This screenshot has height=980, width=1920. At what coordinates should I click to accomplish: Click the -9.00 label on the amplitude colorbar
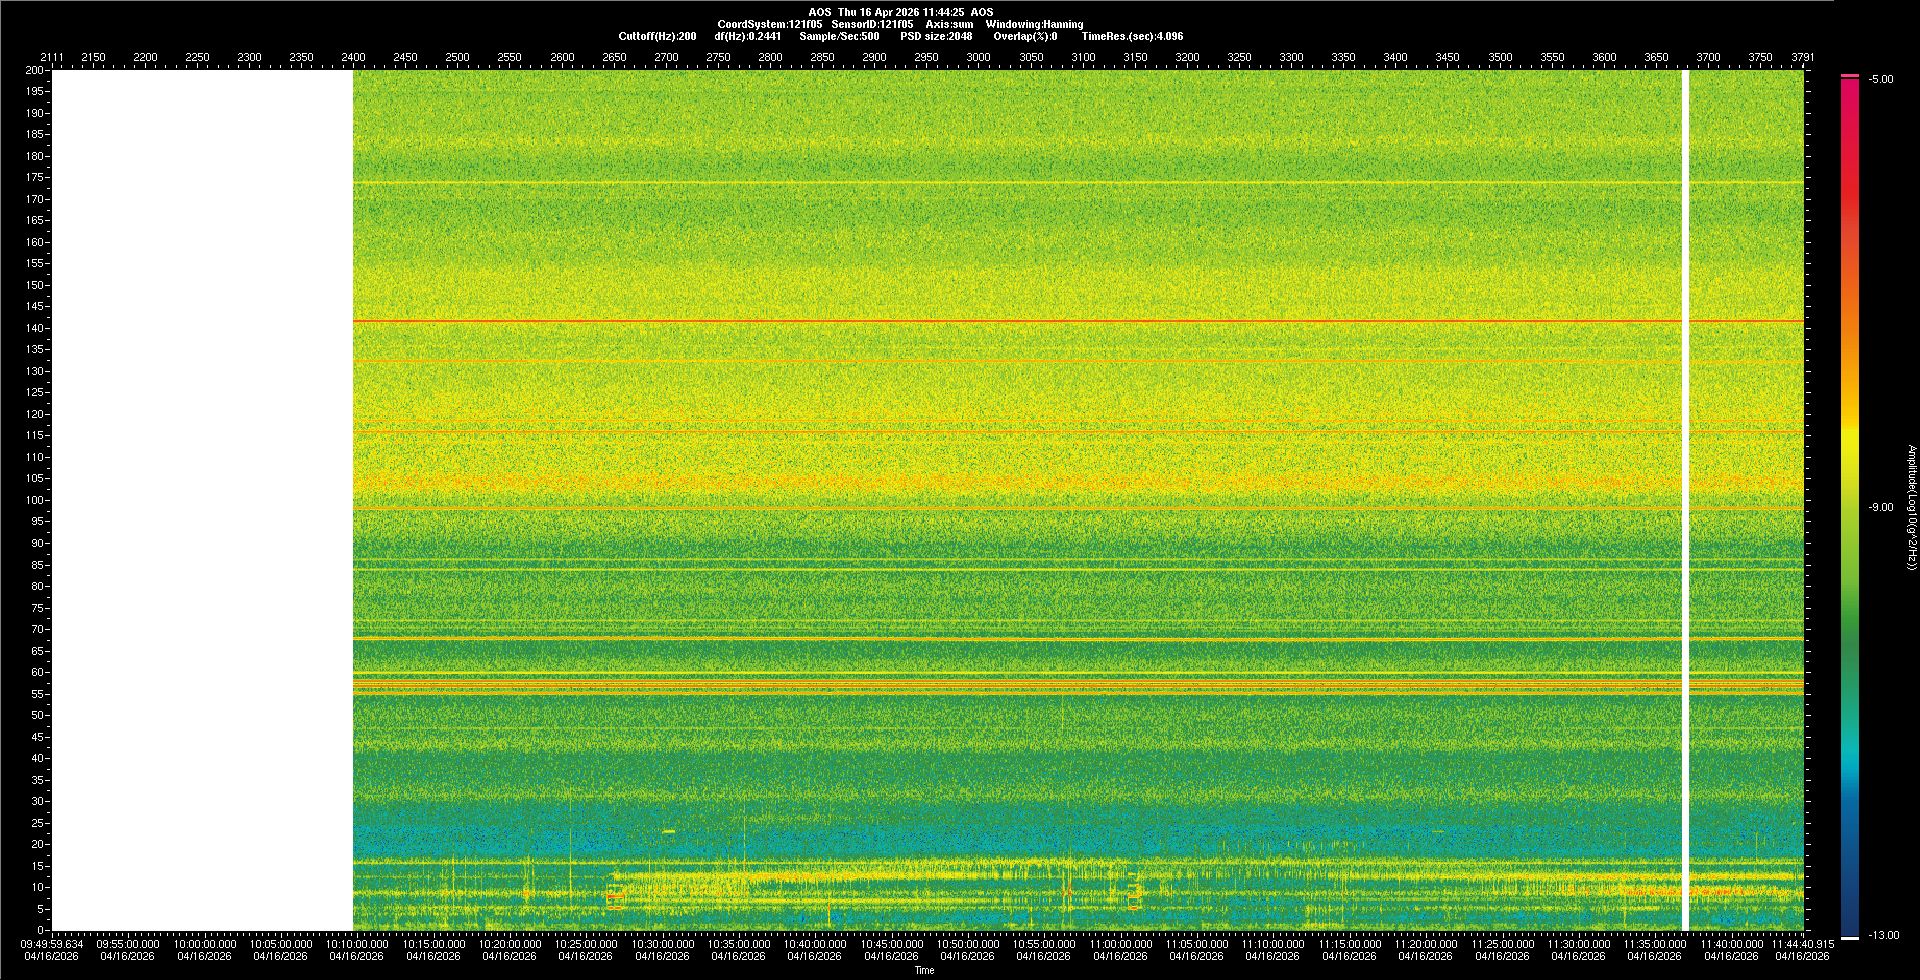(x=1881, y=507)
